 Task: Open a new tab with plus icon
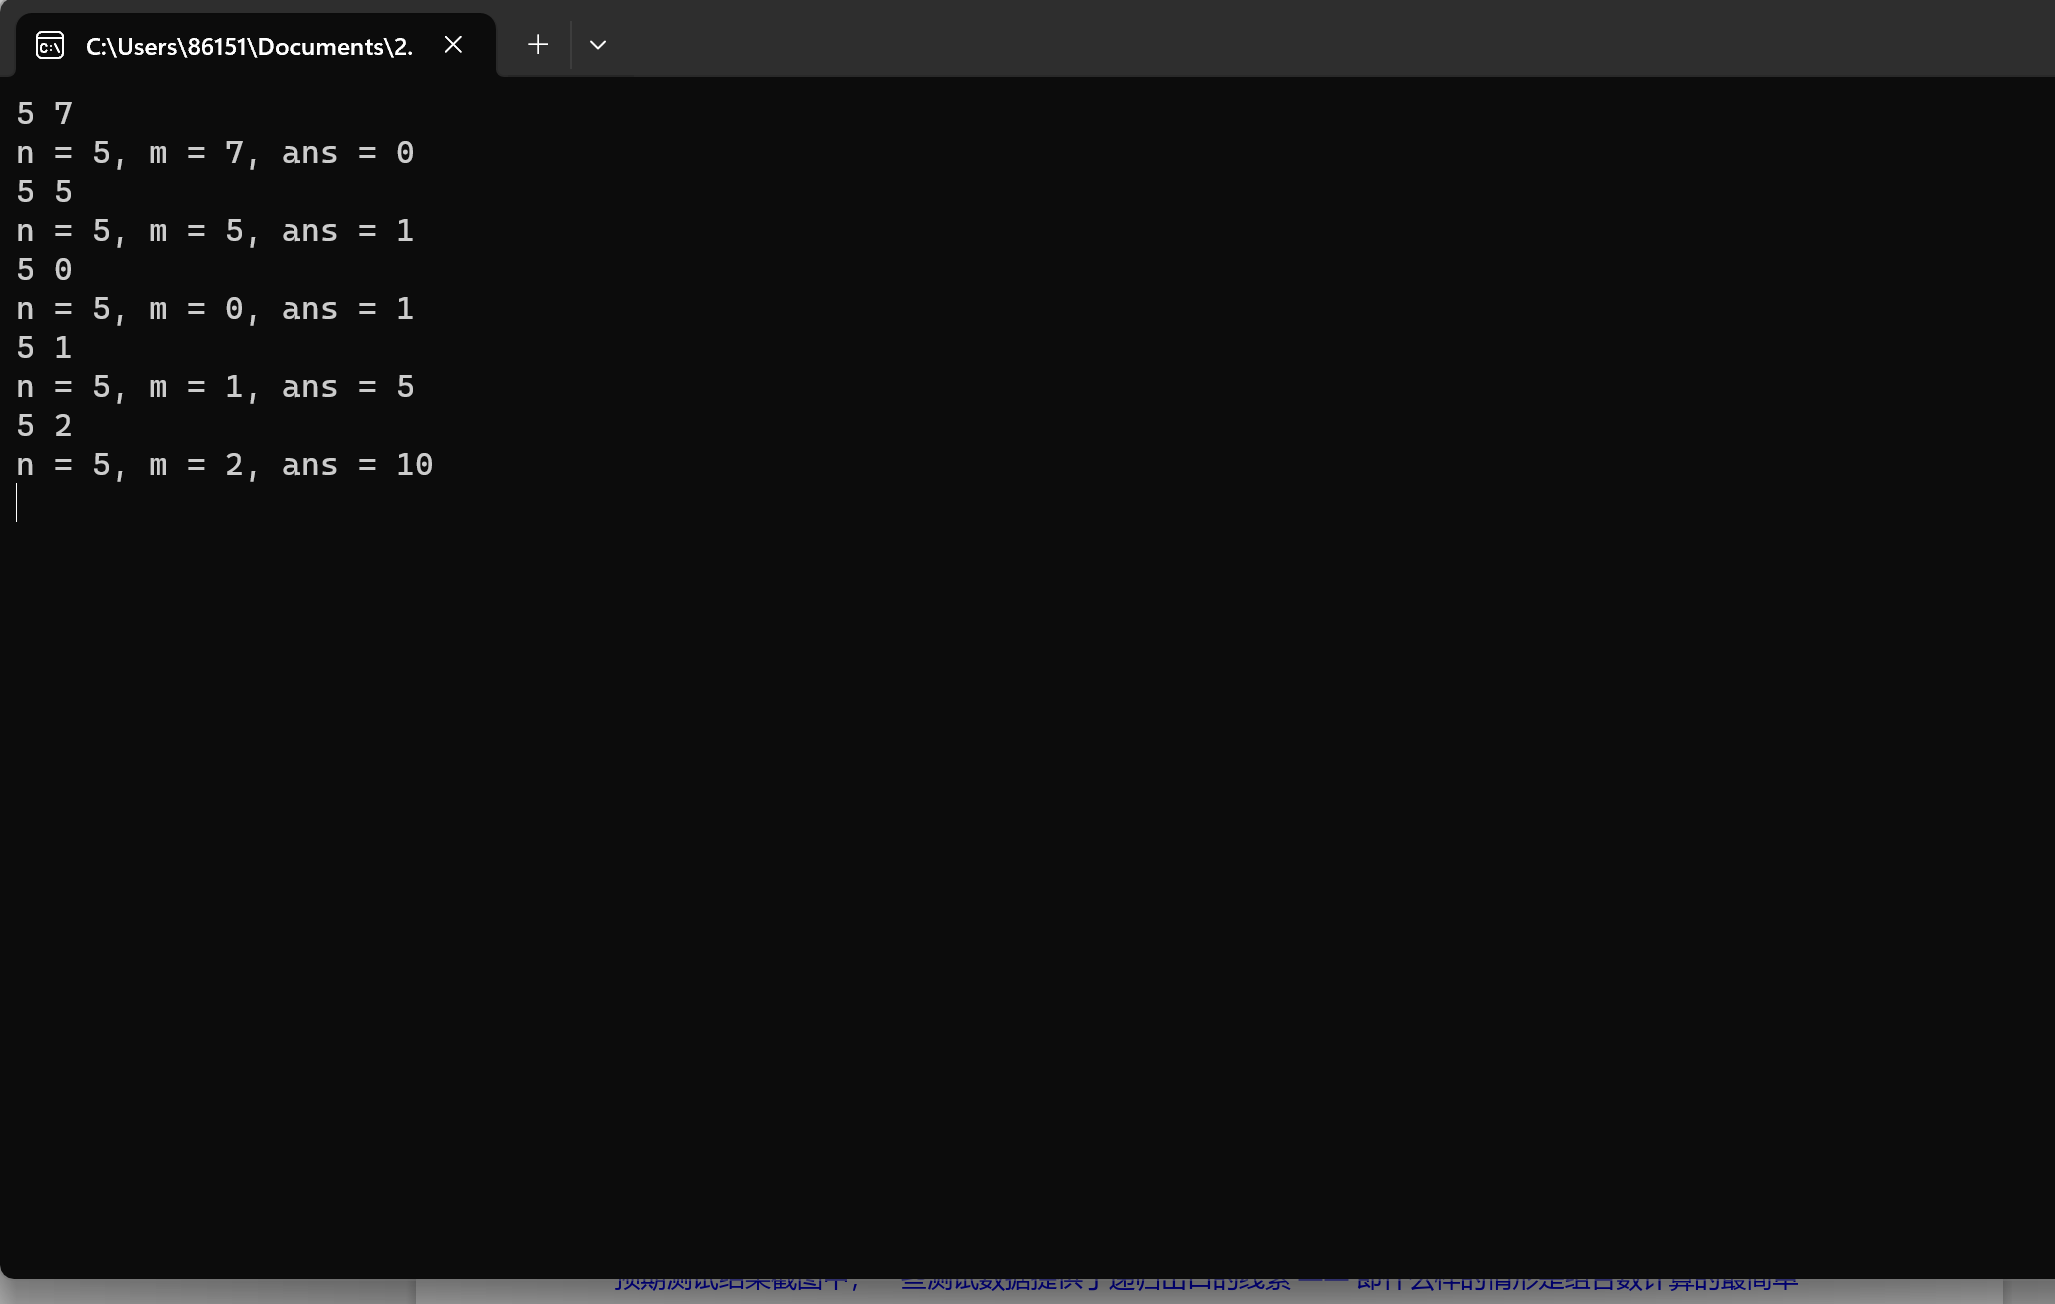[x=538, y=45]
